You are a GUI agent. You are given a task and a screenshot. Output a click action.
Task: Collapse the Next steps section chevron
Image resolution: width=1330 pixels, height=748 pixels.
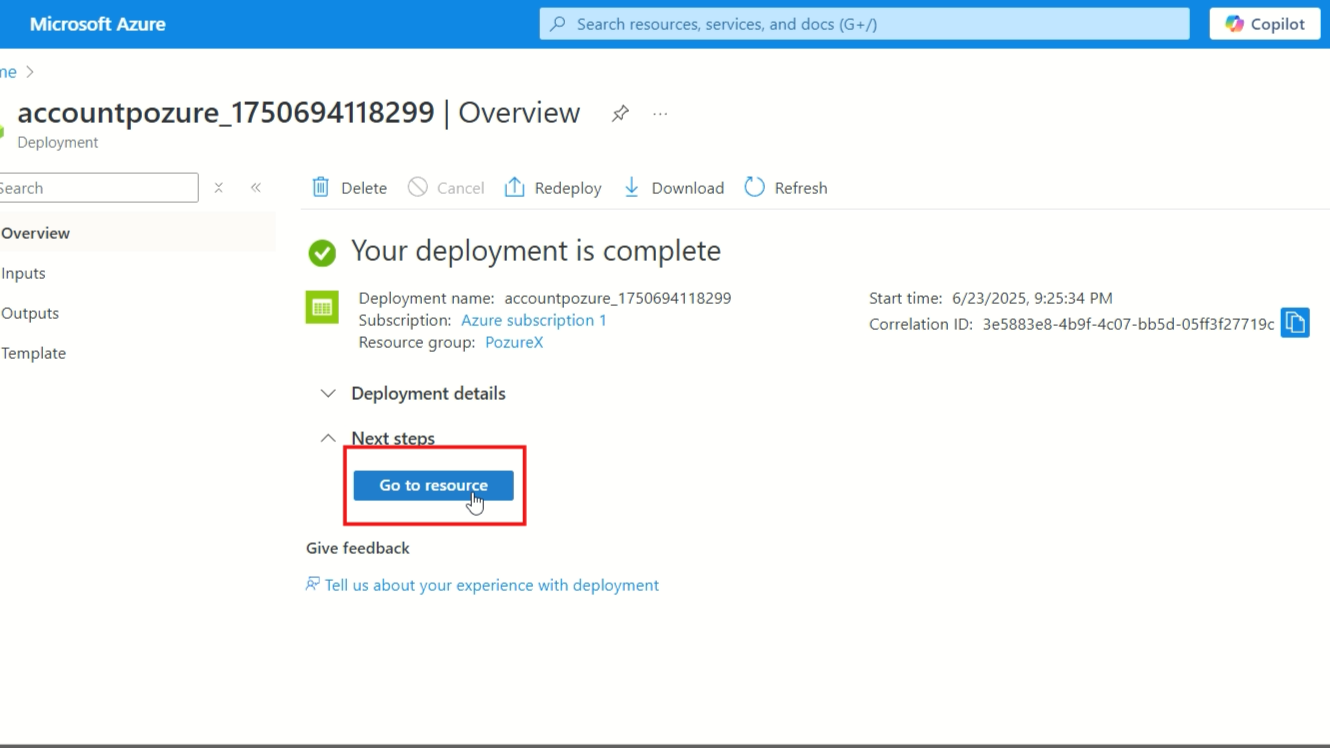pyautogui.click(x=328, y=438)
